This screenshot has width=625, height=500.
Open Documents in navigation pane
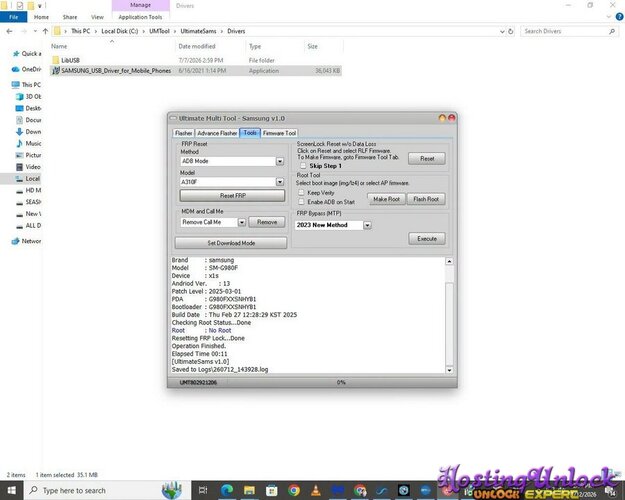click(29, 120)
